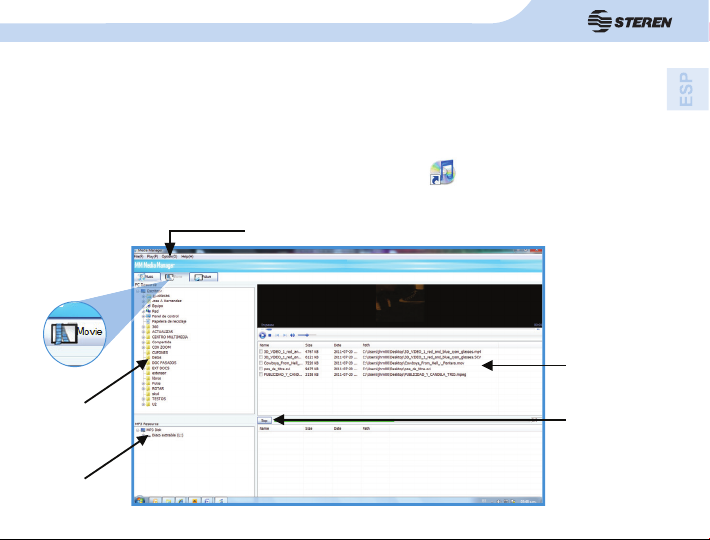Tick checkbox for the 6479 KB avi file
Image resolution: width=710 pixels, height=540 pixels.
click(261, 369)
